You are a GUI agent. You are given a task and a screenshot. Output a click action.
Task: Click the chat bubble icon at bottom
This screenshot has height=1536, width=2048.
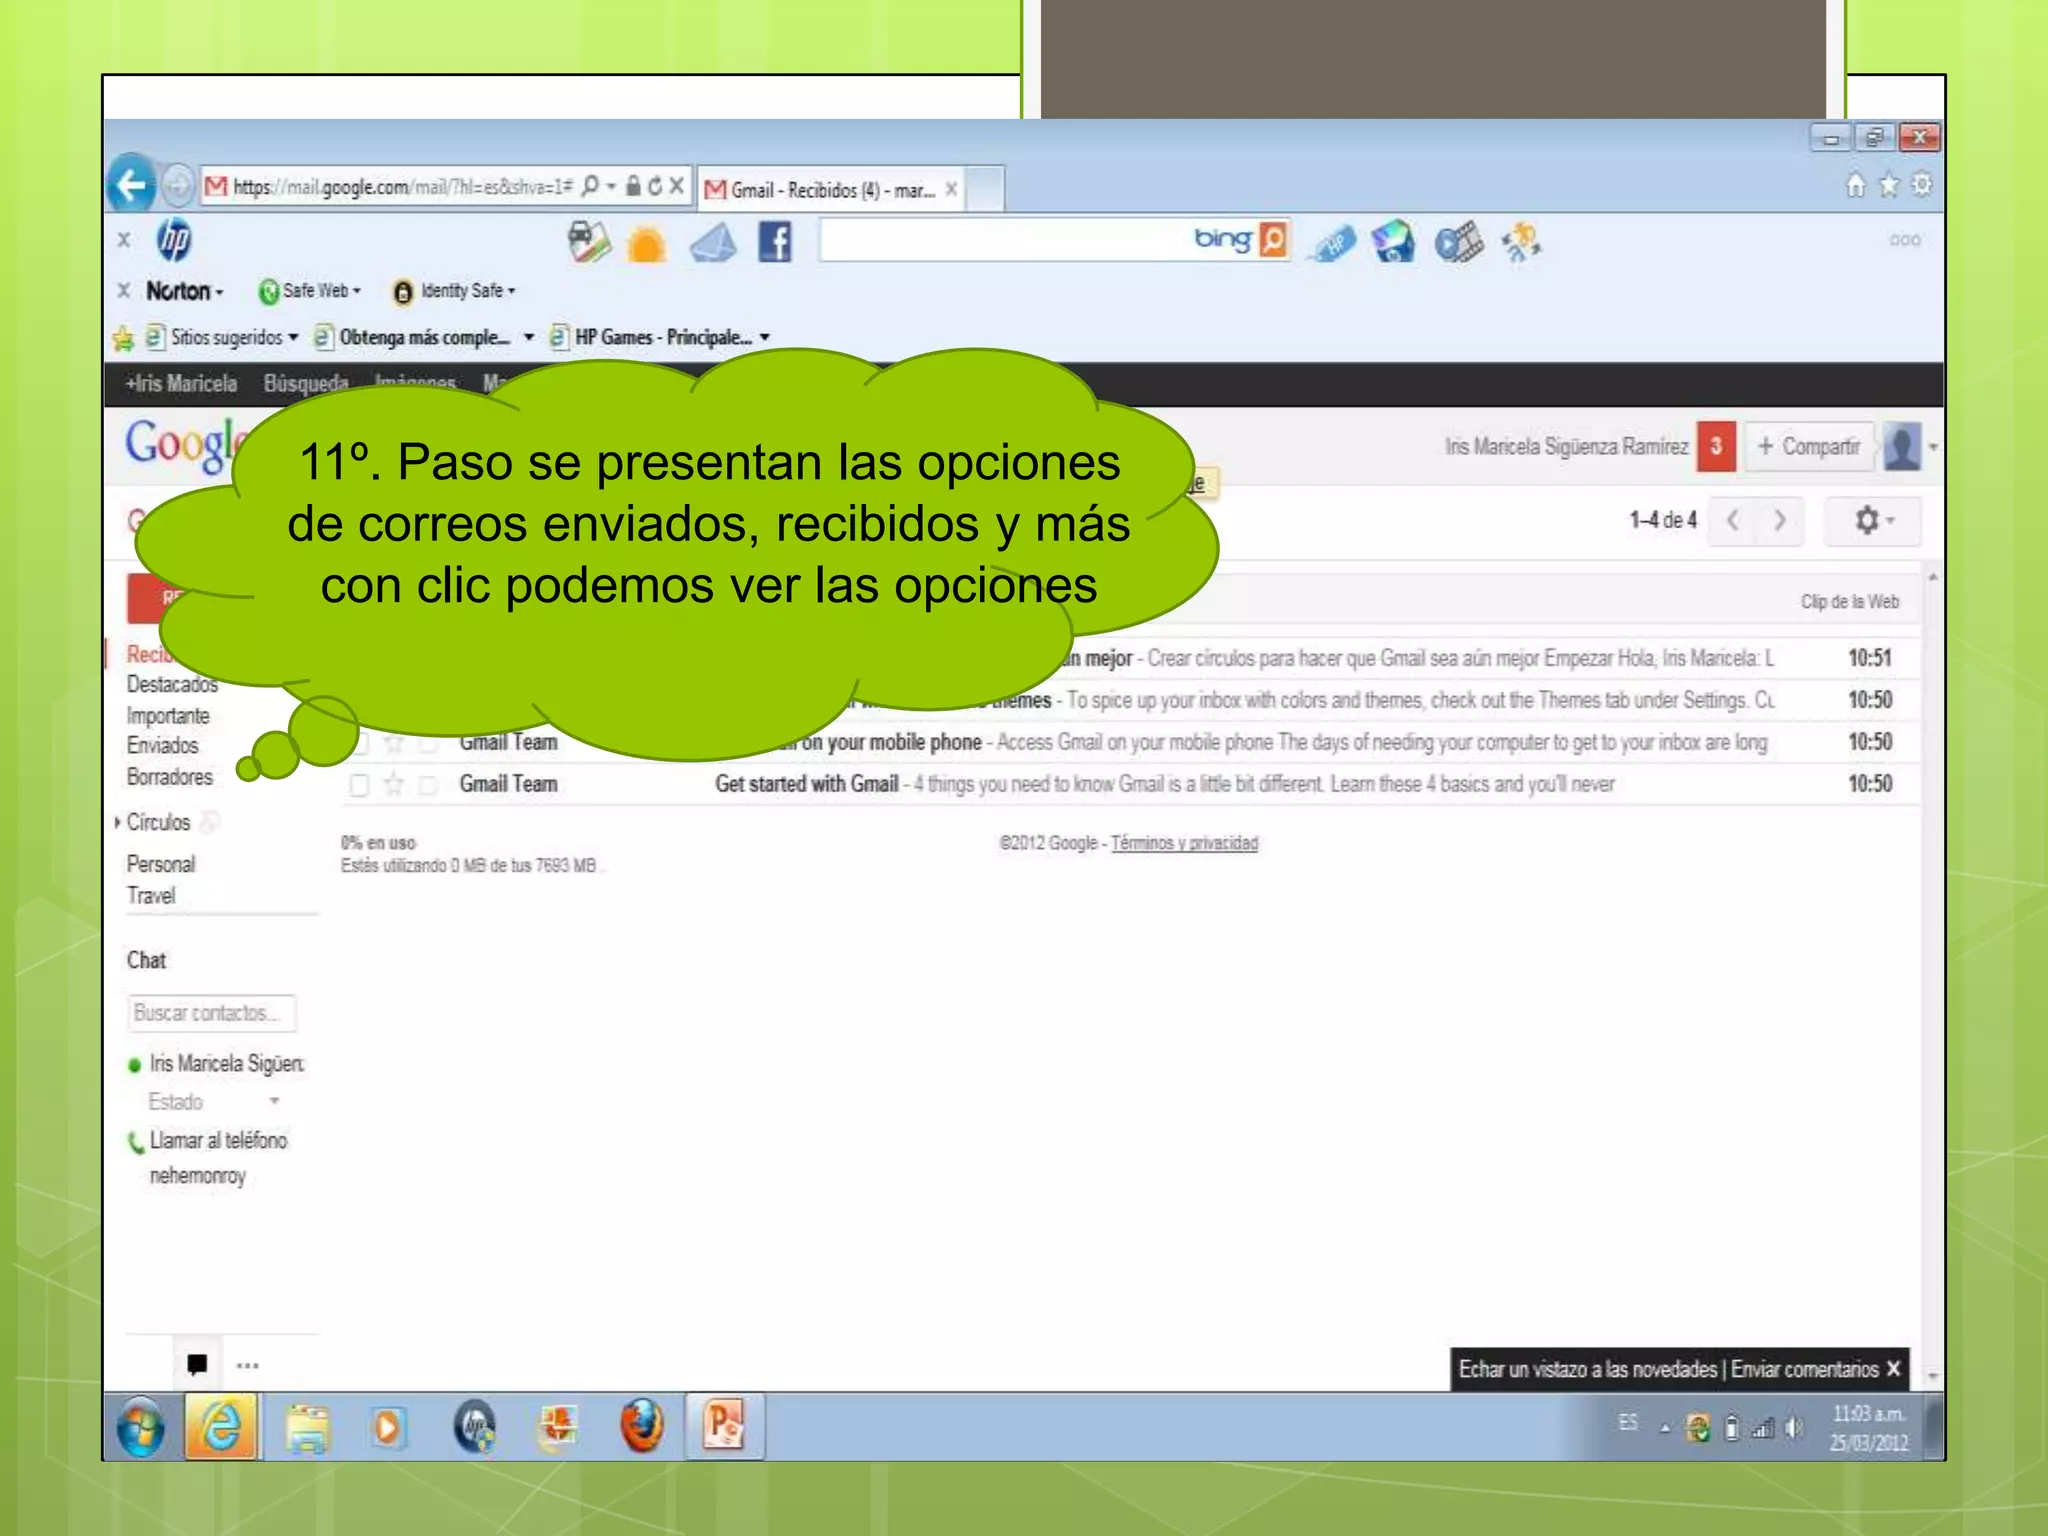(x=197, y=1364)
